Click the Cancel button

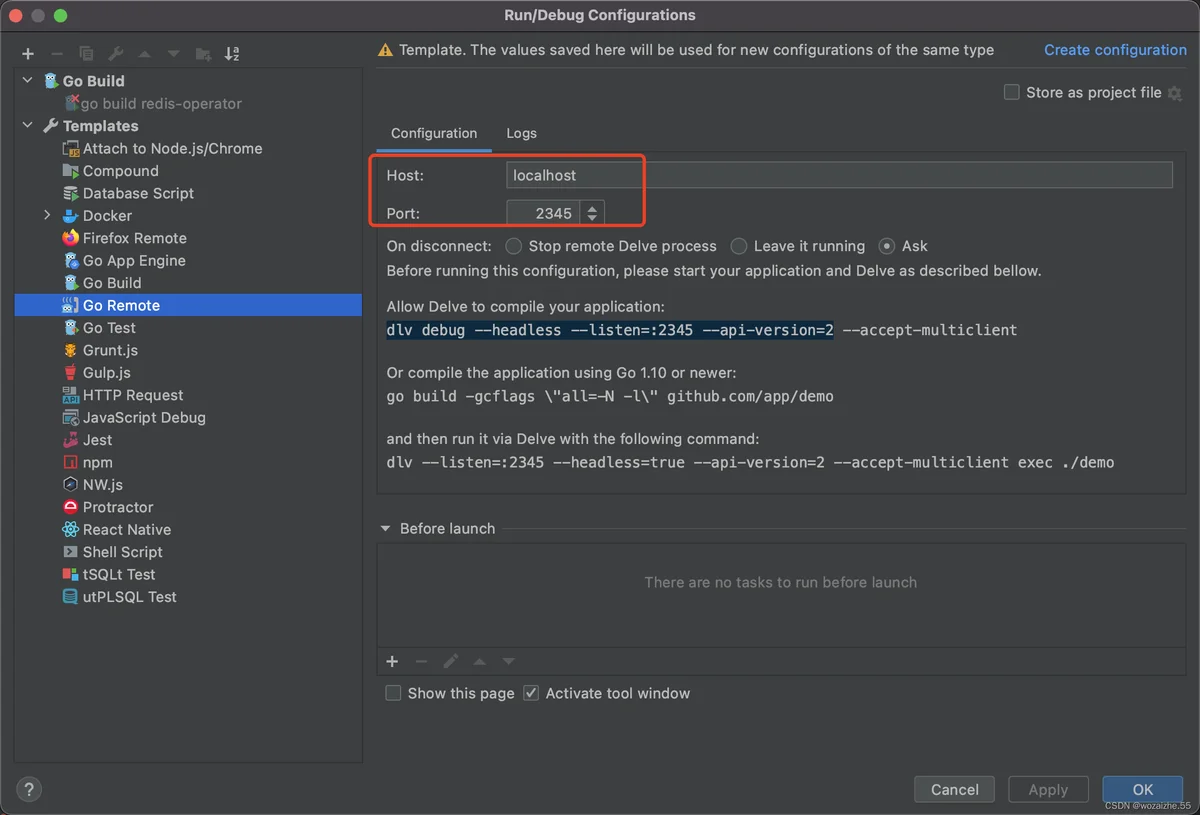954,789
